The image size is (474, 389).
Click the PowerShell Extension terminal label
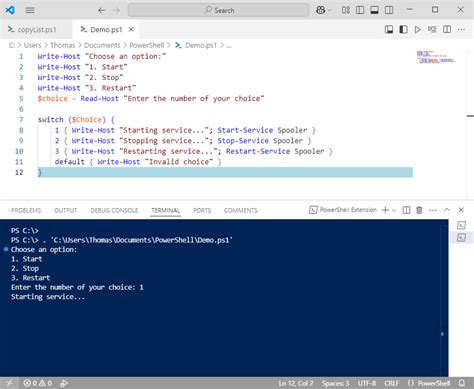click(343, 210)
